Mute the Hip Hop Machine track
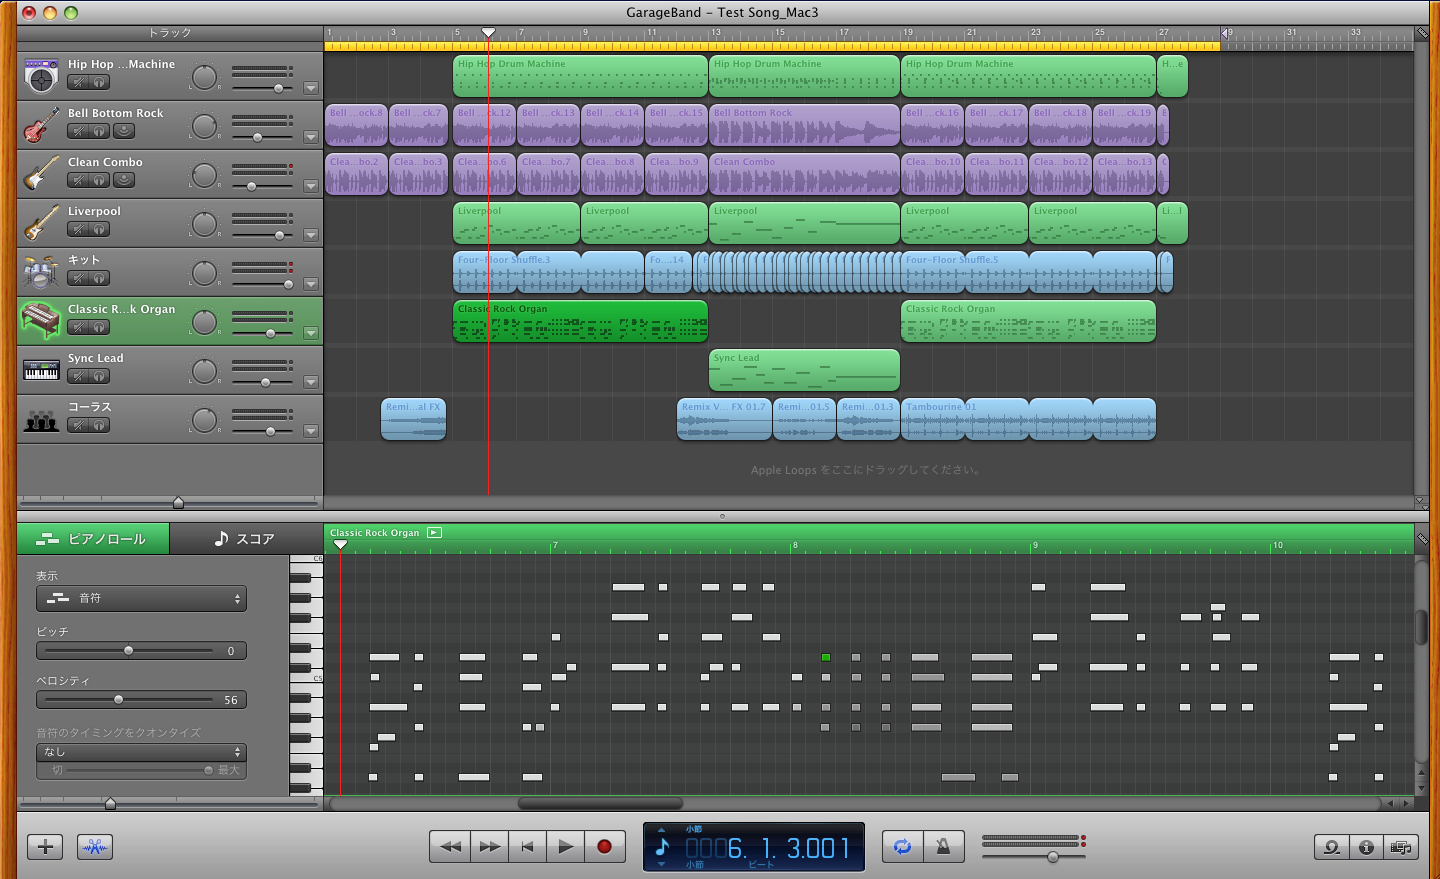1440x879 pixels. [79, 82]
